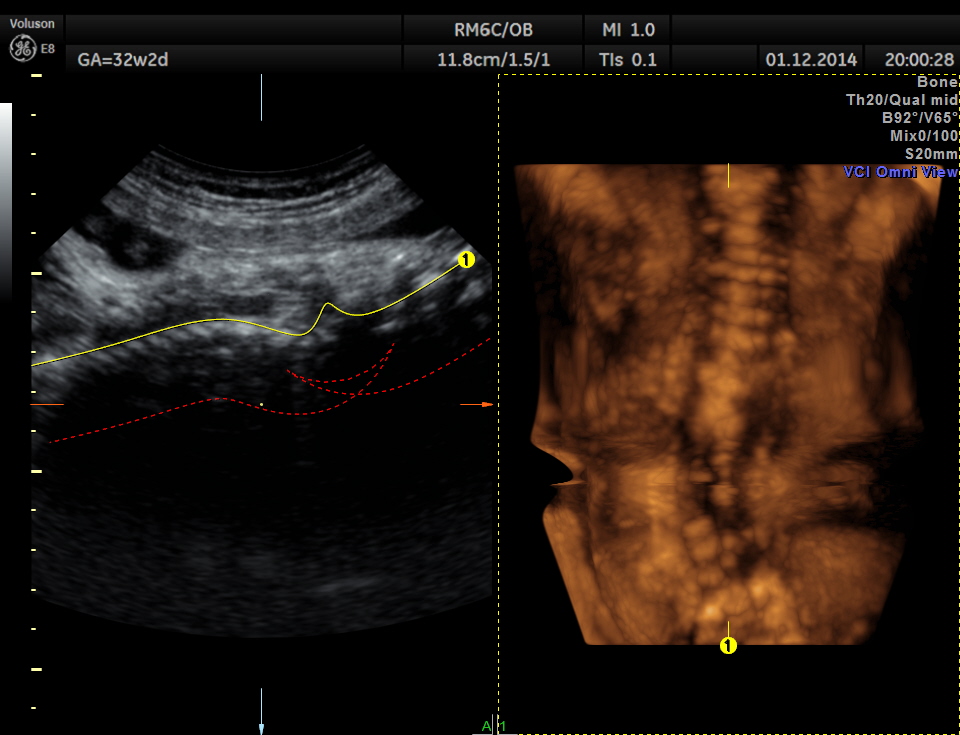This screenshot has height=735, width=960.
Task: Click the yellow tick at top of 3D render
Action: (x=728, y=176)
